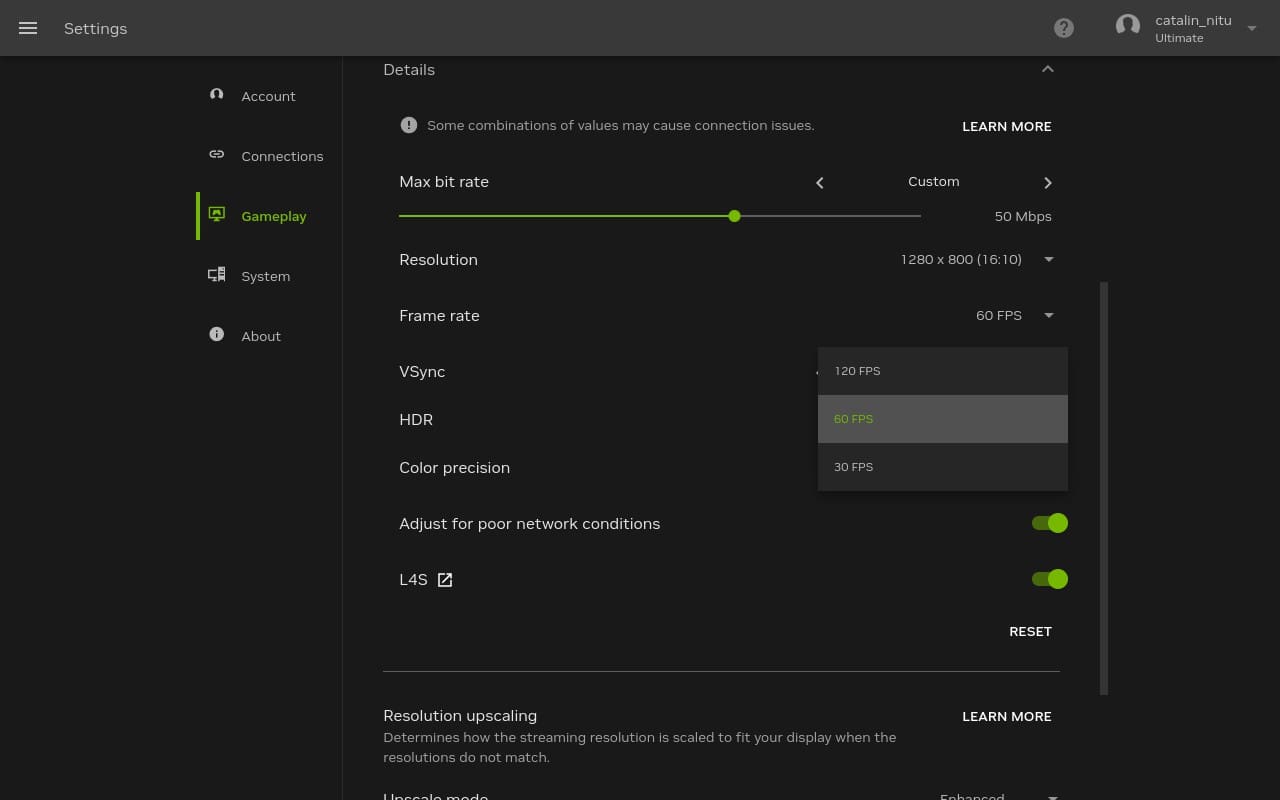The width and height of the screenshot is (1280, 800).
Task: Disable Adjust for poor network conditions toggle
Action: pyautogui.click(x=1050, y=523)
